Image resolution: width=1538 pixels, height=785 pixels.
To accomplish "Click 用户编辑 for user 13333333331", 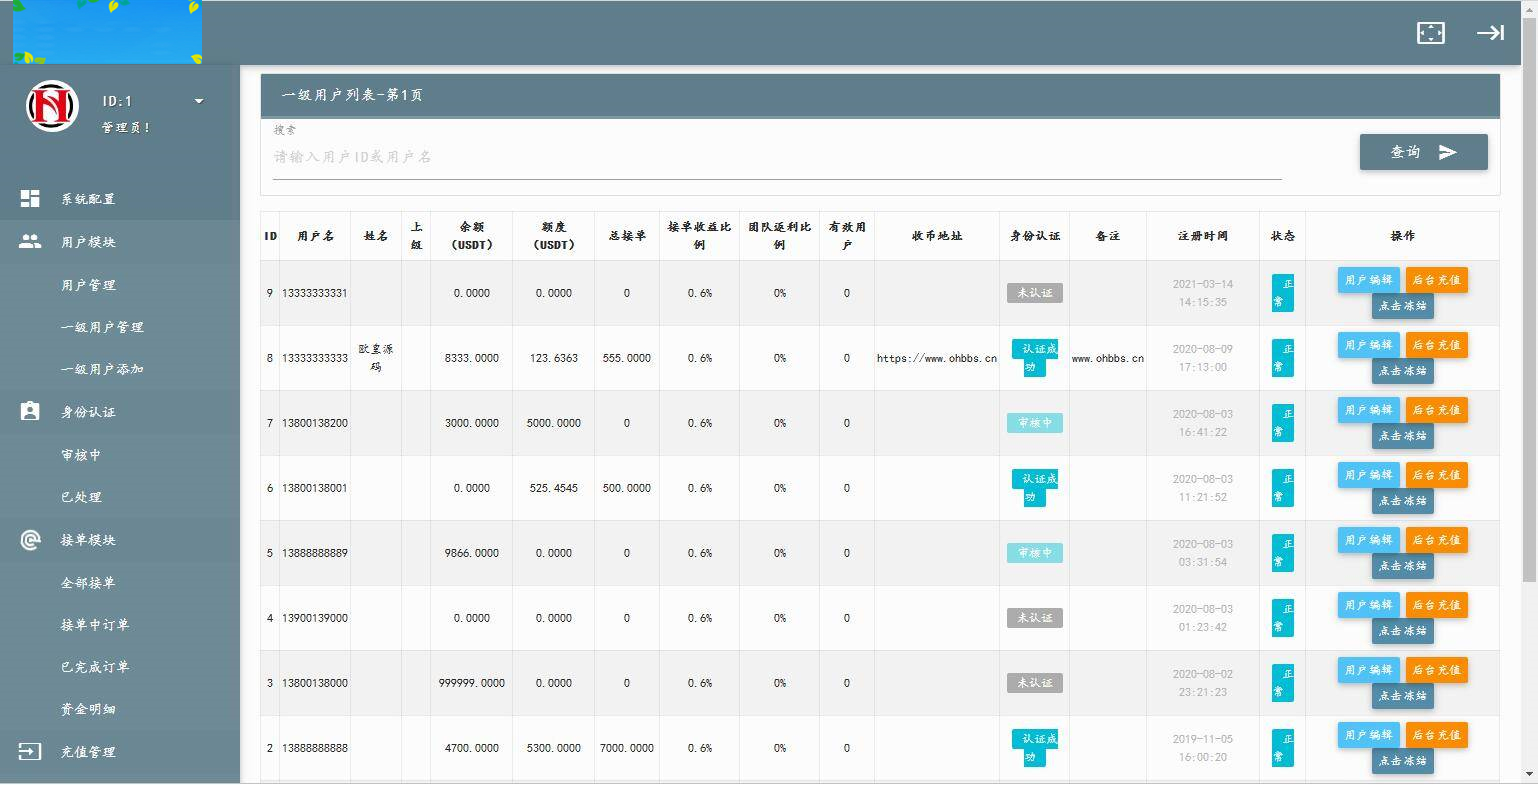I will pos(1368,280).
